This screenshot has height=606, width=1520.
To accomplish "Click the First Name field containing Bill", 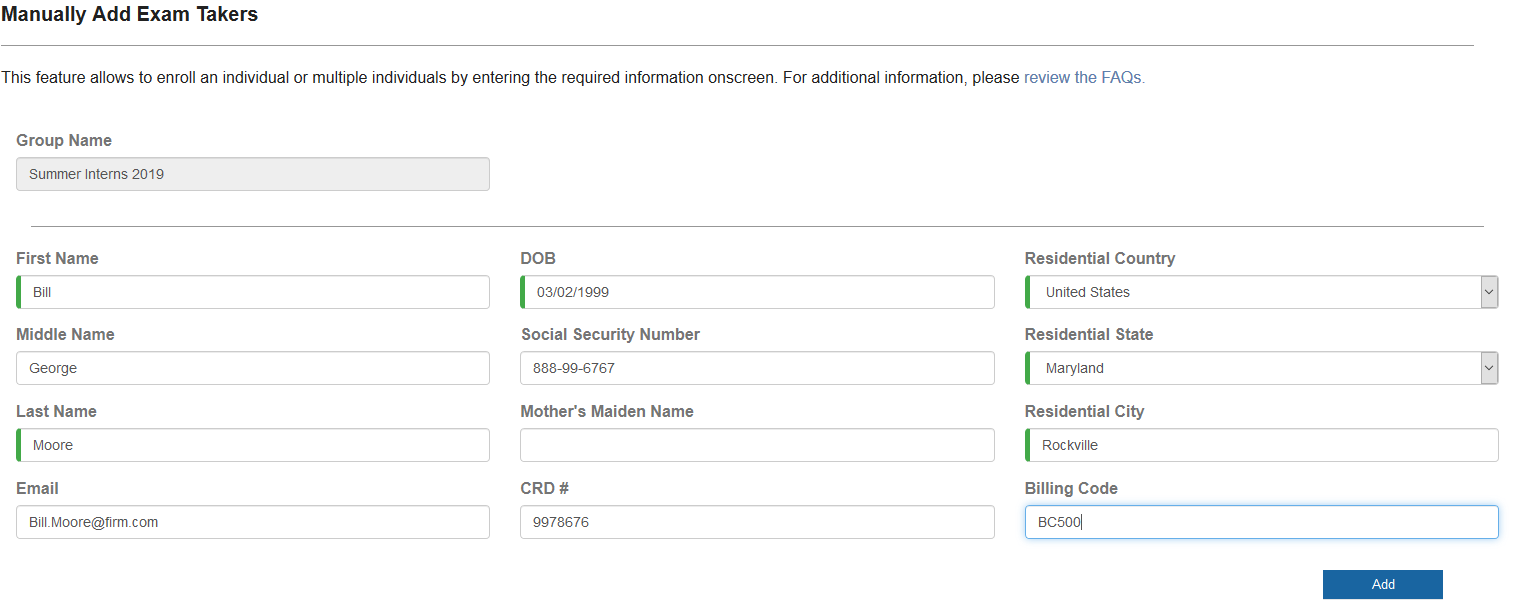I will point(254,292).
